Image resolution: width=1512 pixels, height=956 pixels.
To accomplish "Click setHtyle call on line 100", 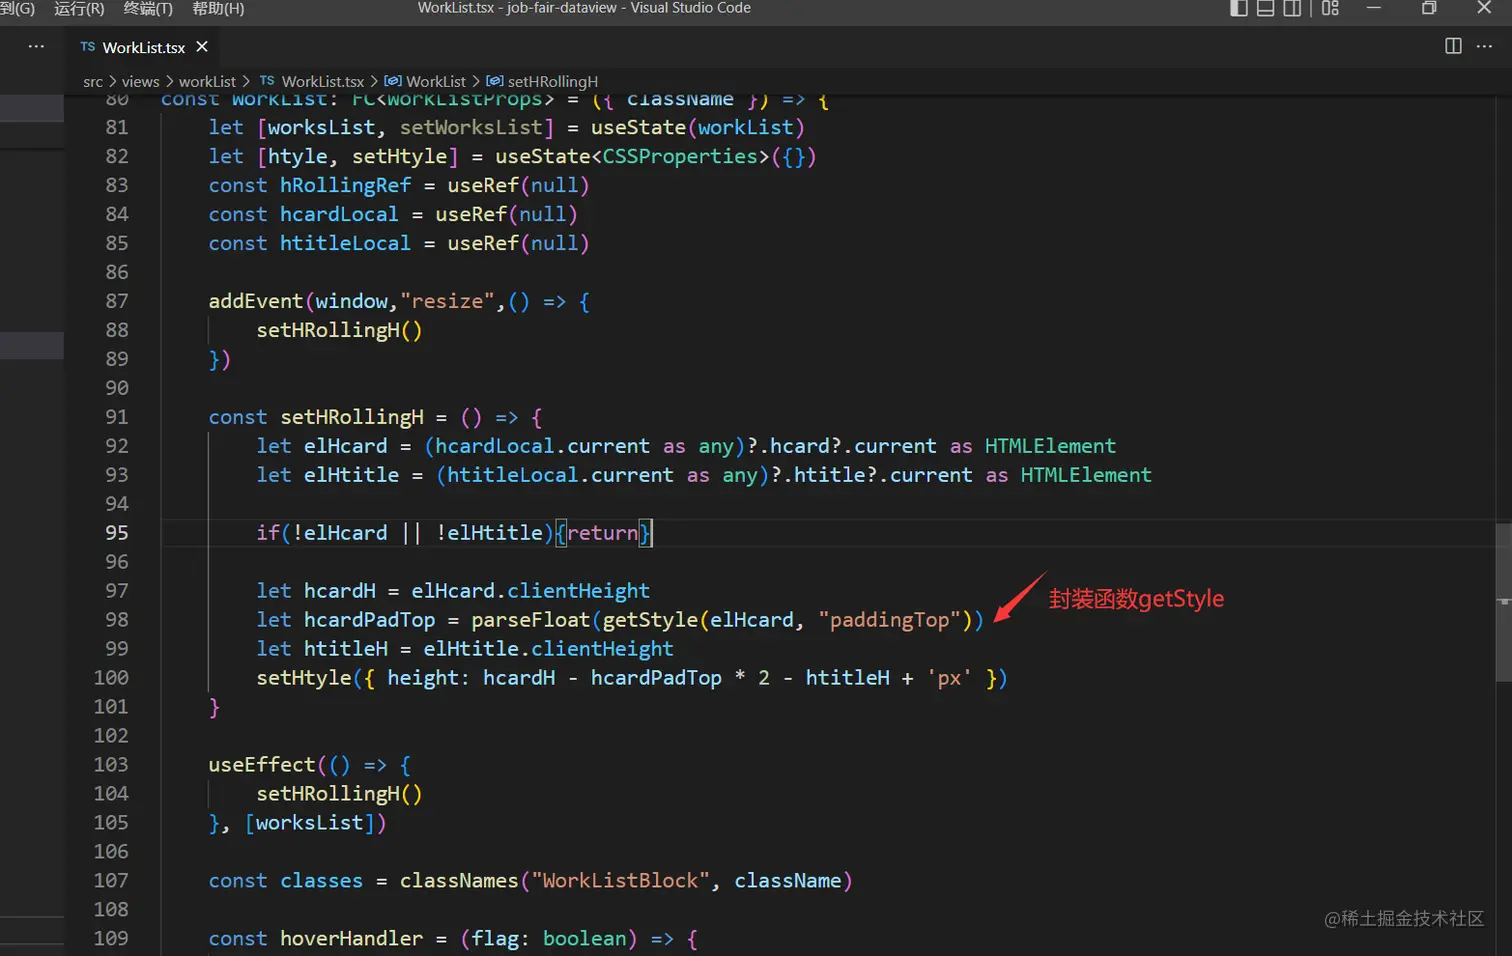I will (304, 678).
